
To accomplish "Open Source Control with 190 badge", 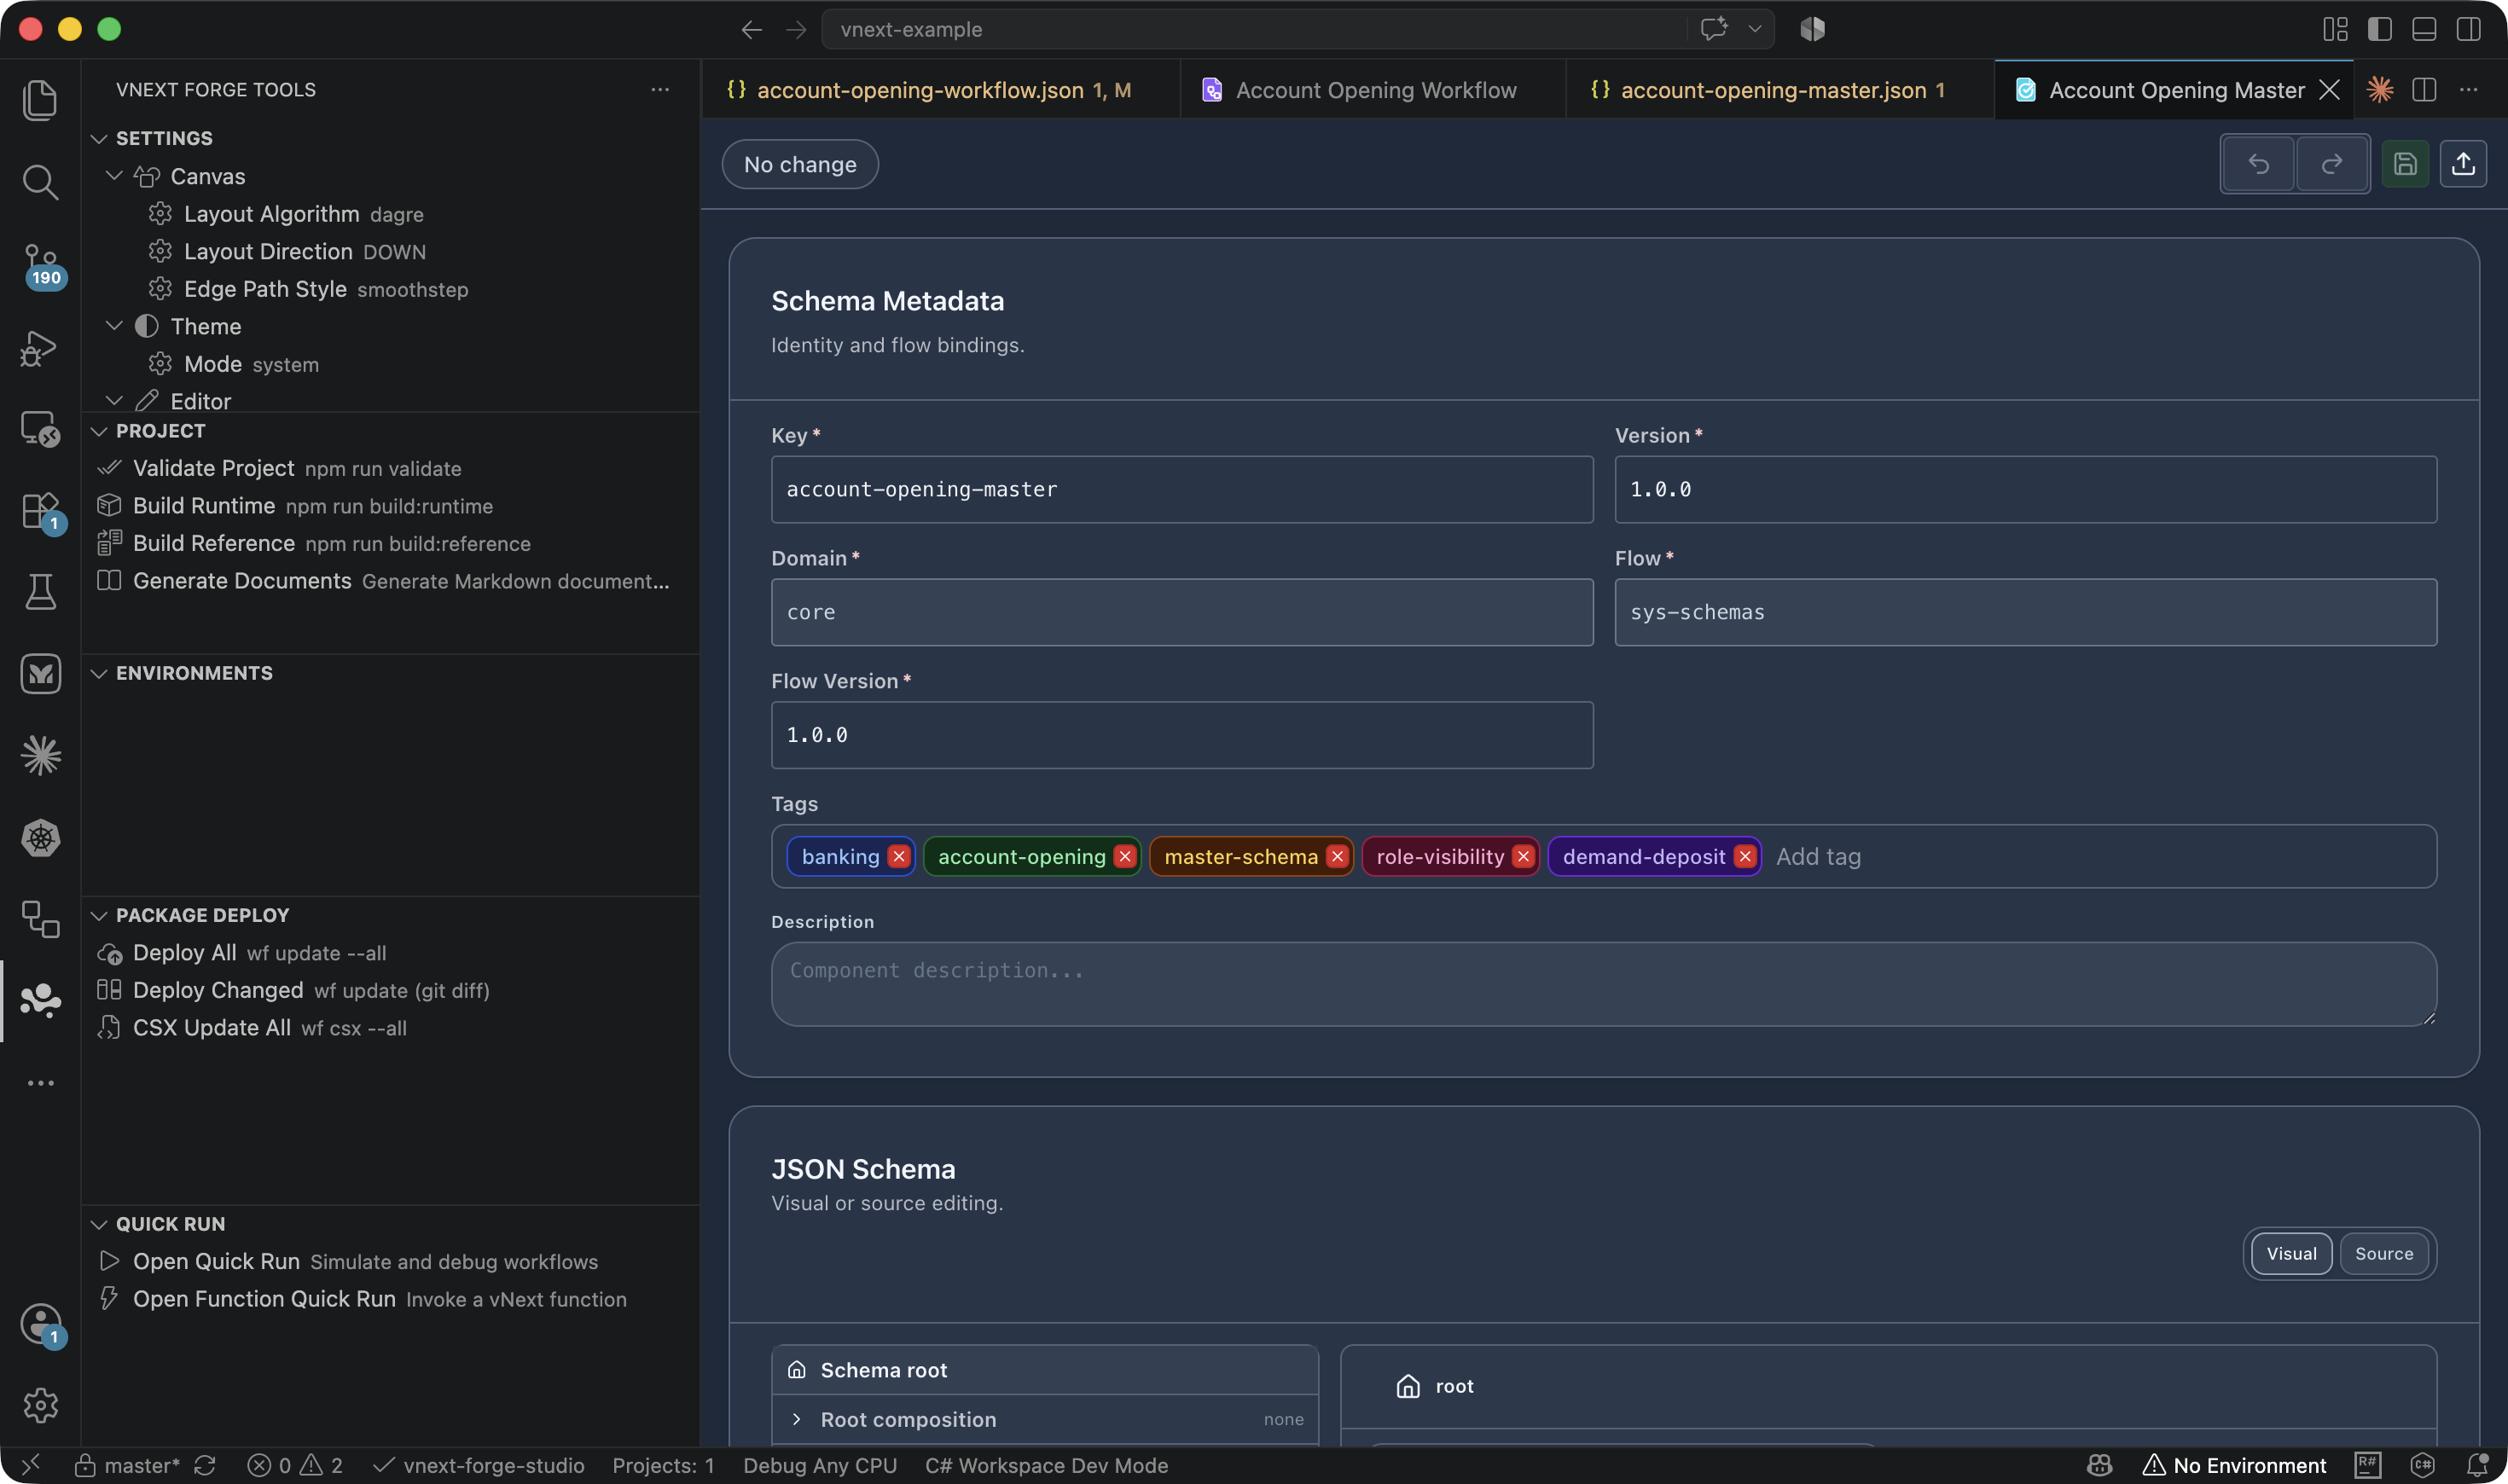I will (x=40, y=265).
